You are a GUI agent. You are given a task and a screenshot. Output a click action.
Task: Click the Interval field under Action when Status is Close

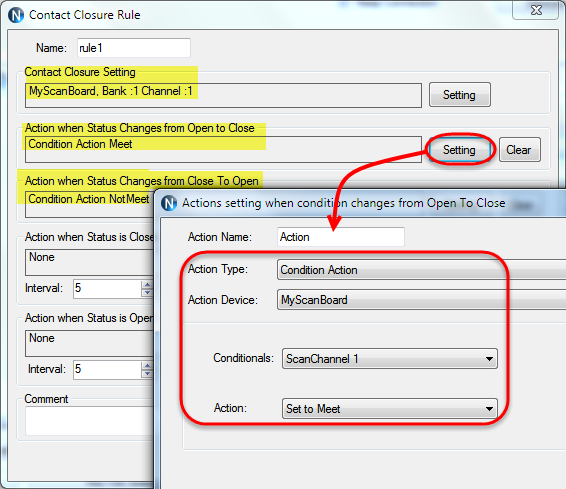pyautogui.click(x=107, y=289)
